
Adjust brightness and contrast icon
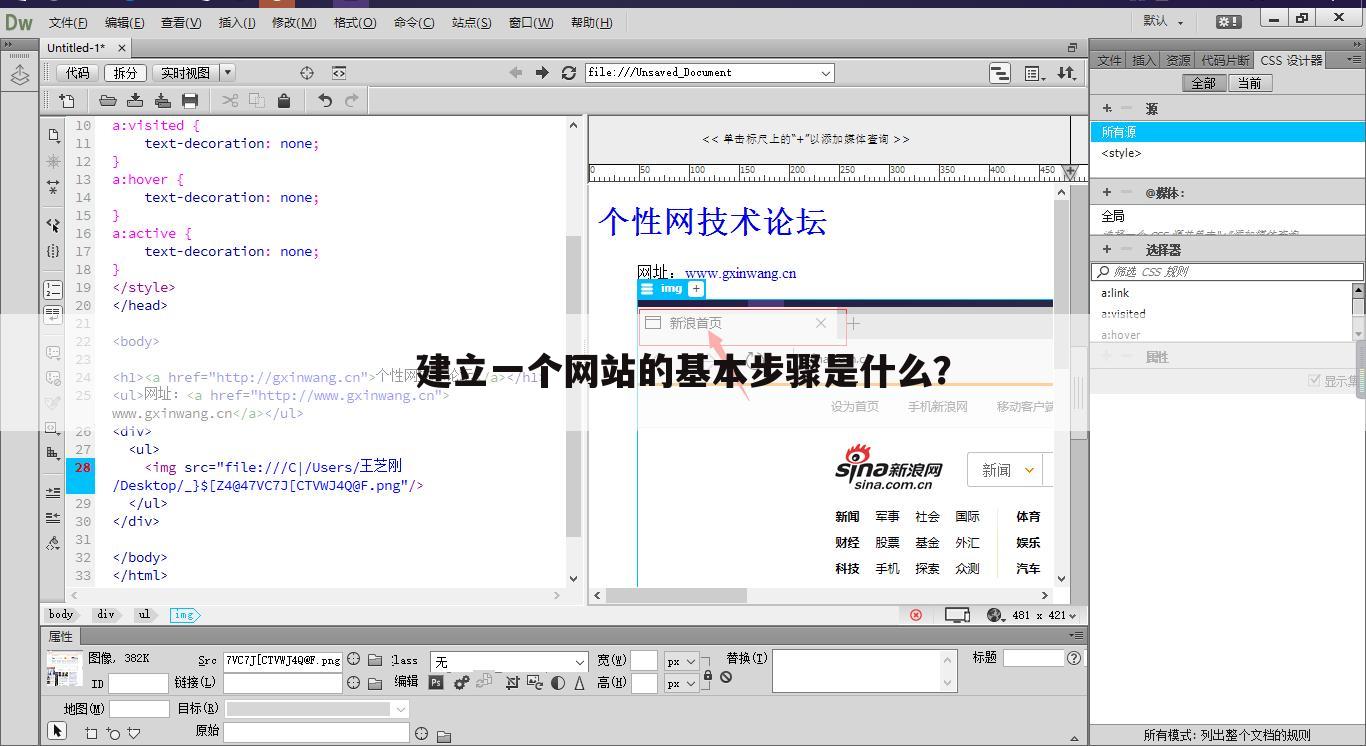tap(558, 682)
